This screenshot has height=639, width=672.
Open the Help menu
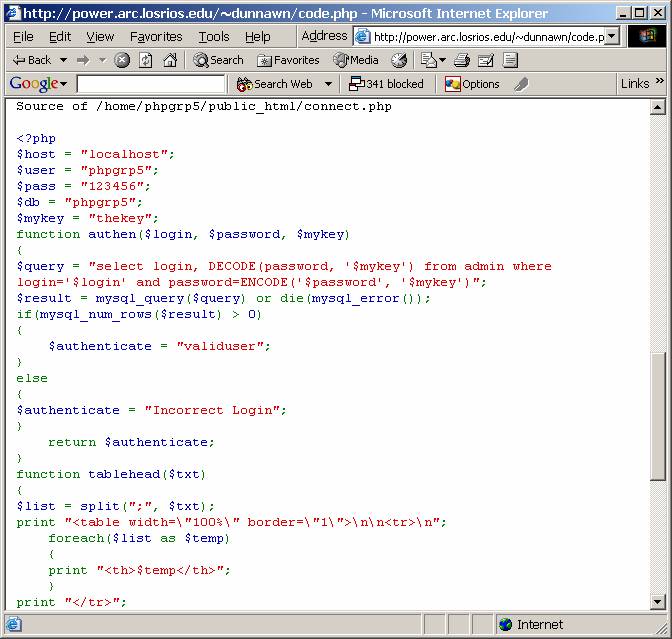tap(258, 37)
